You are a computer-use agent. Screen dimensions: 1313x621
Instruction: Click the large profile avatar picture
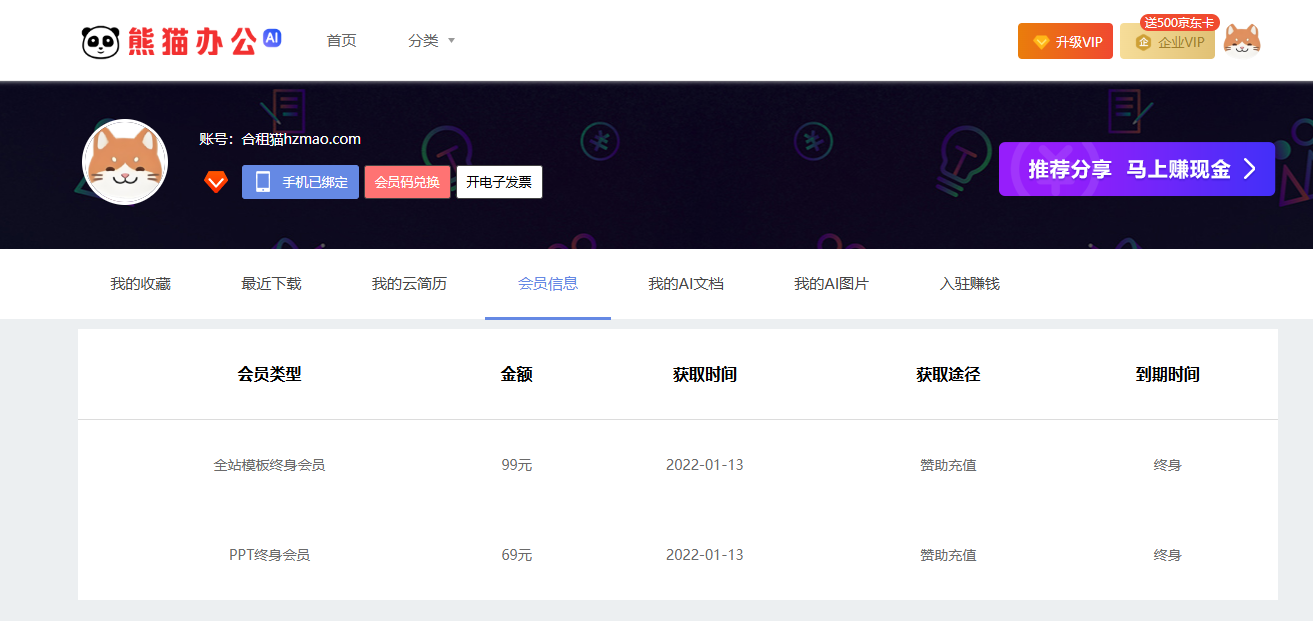point(125,162)
